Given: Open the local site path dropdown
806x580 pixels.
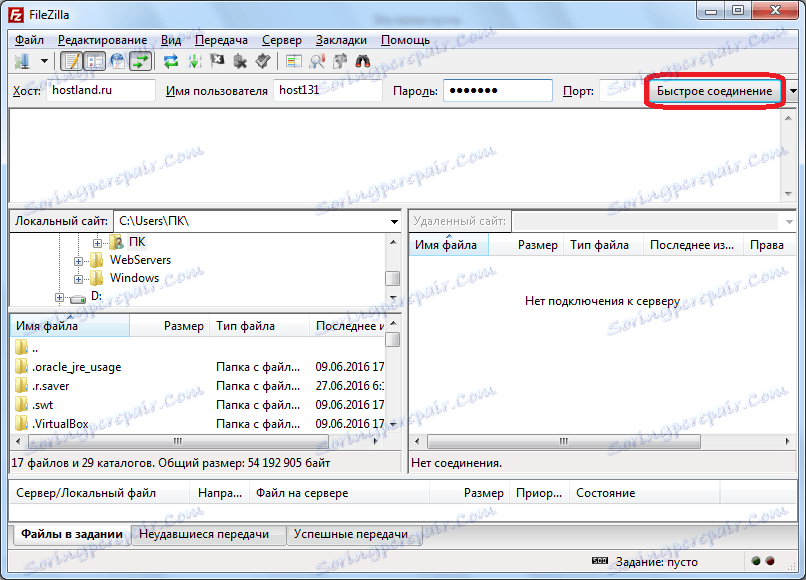Looking at the screenshot, I should (x=394, y=222).
